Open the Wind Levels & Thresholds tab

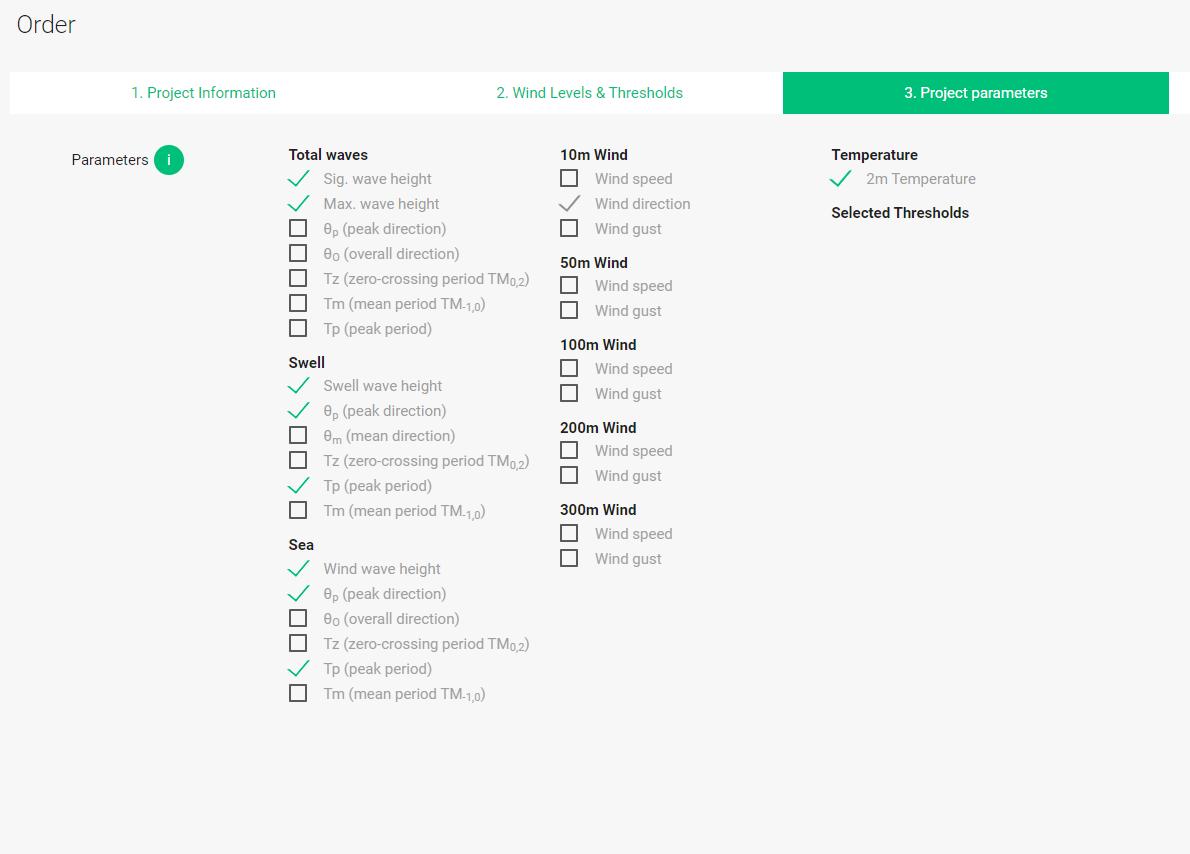[589, 92]
